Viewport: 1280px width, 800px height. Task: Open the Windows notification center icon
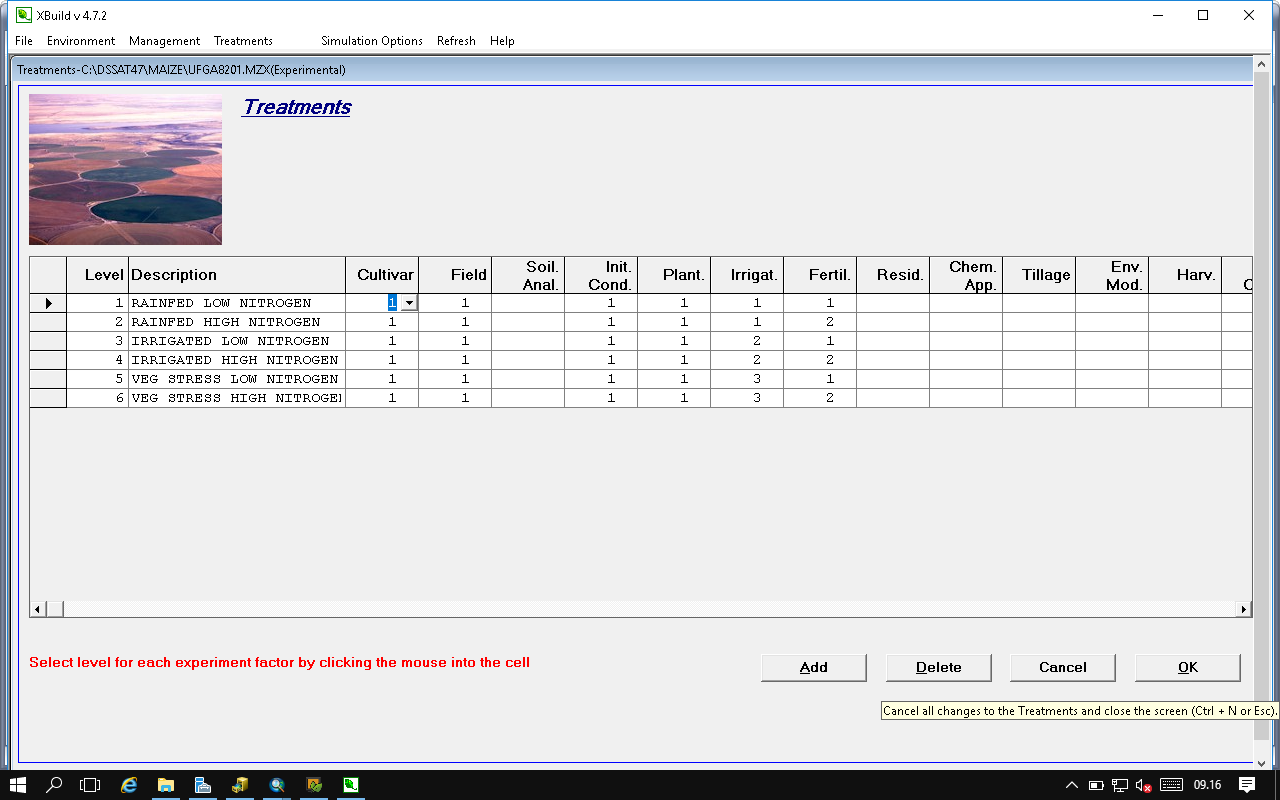coord(1247,785)
